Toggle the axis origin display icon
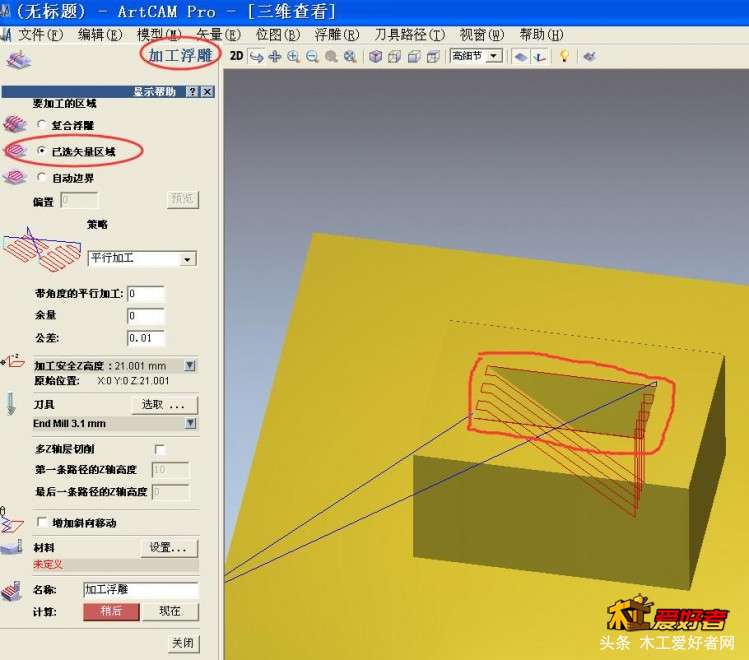Screen dimensions: 749x660 pos(540,57)
